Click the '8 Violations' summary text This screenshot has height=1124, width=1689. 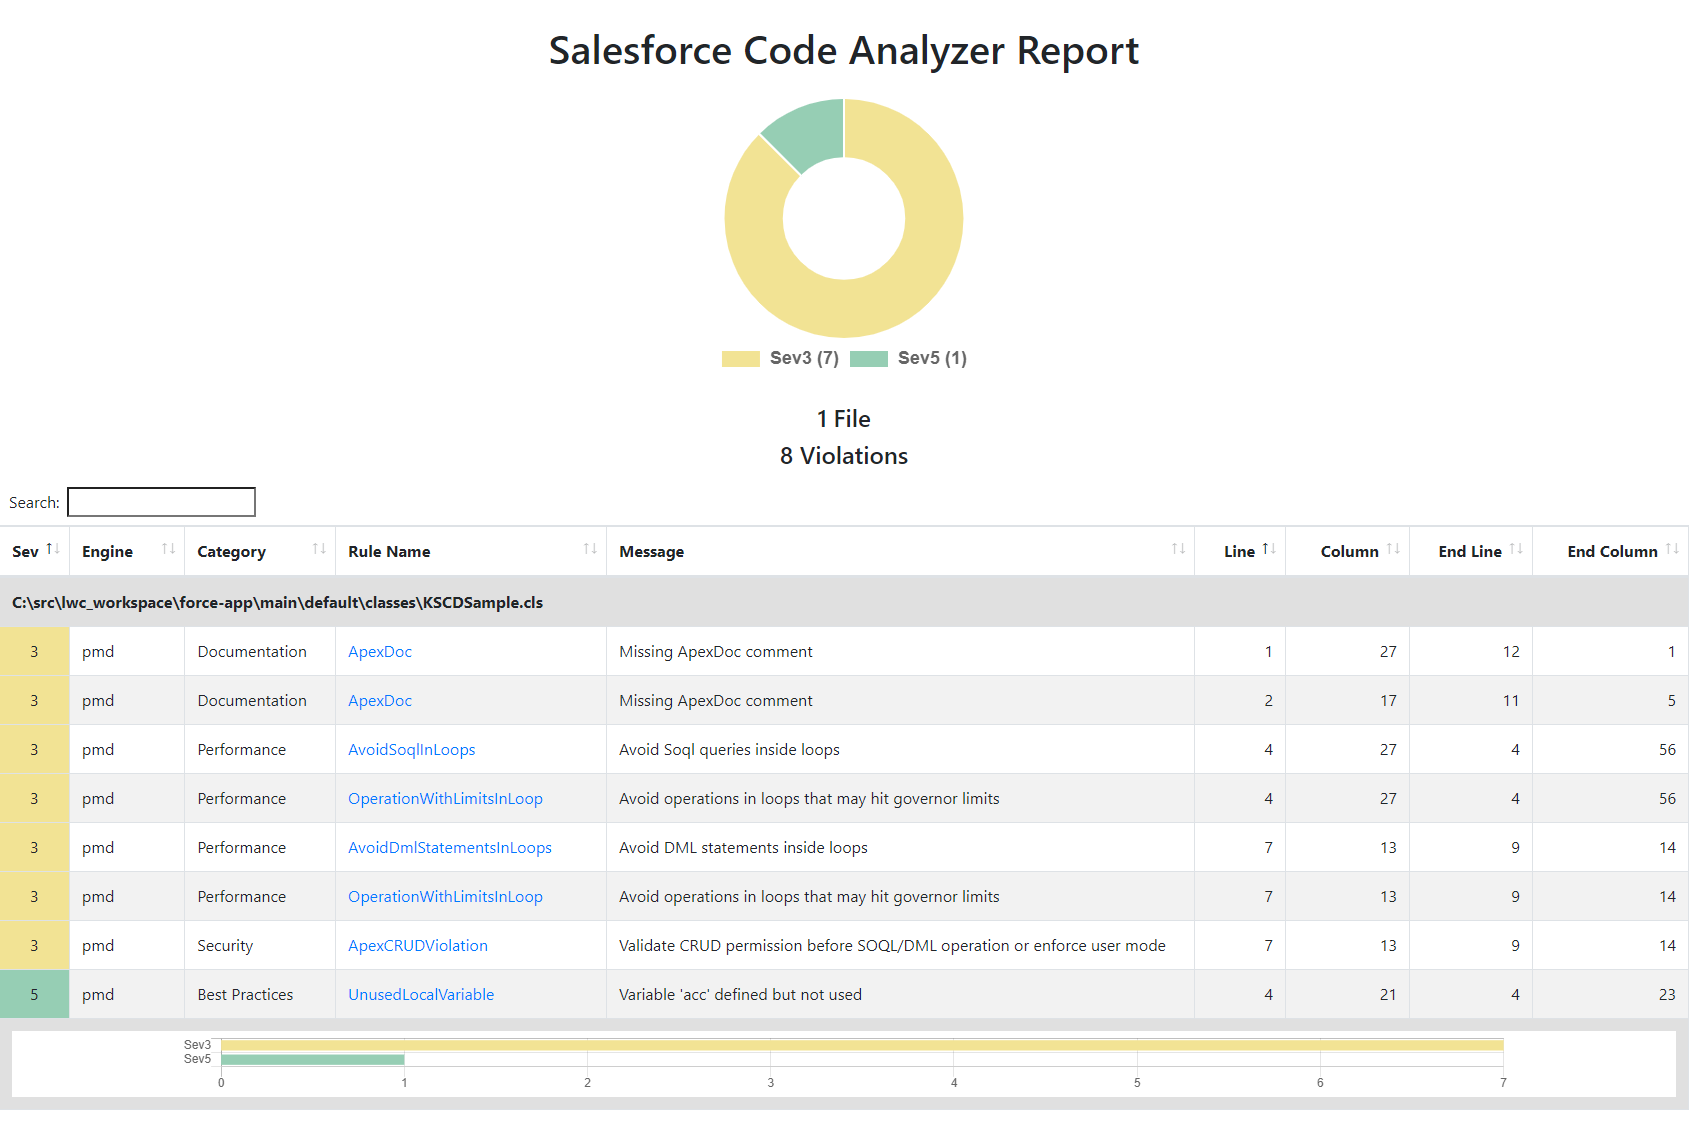pos(844,456)
